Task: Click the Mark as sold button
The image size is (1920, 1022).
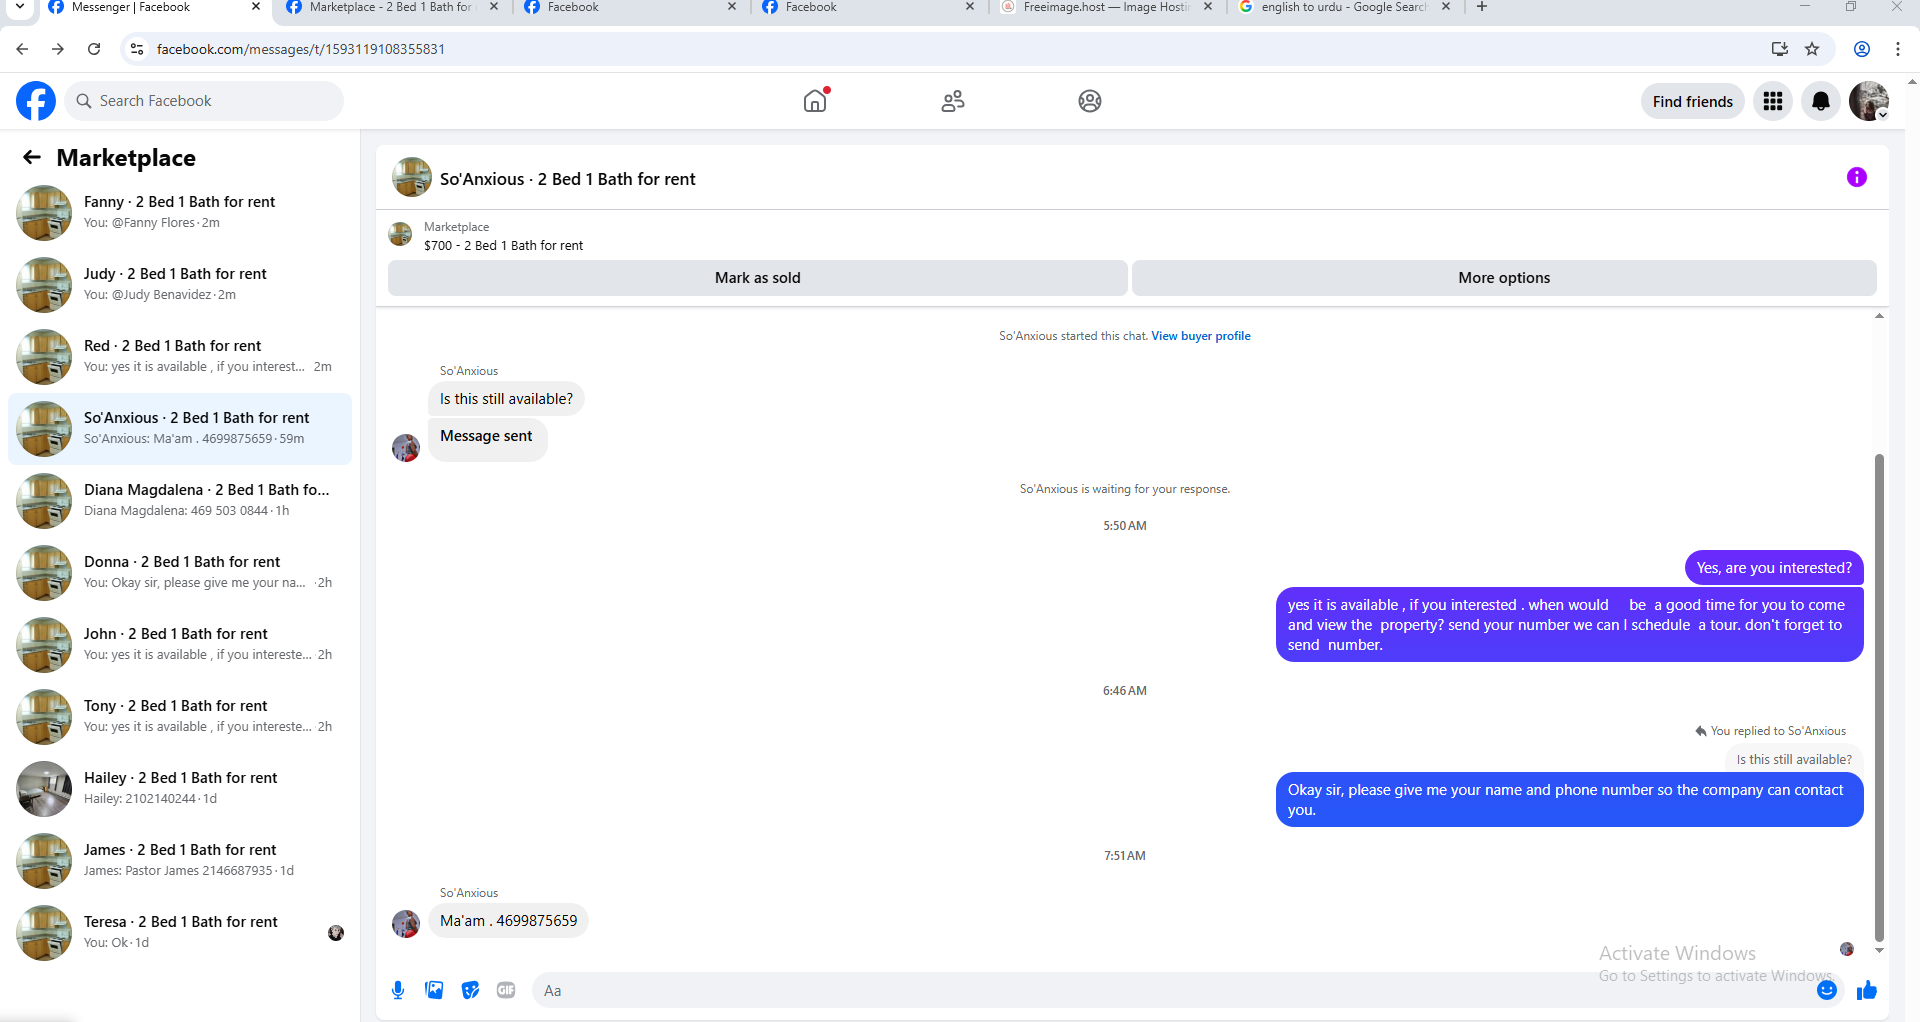Action: coord(758,278)
